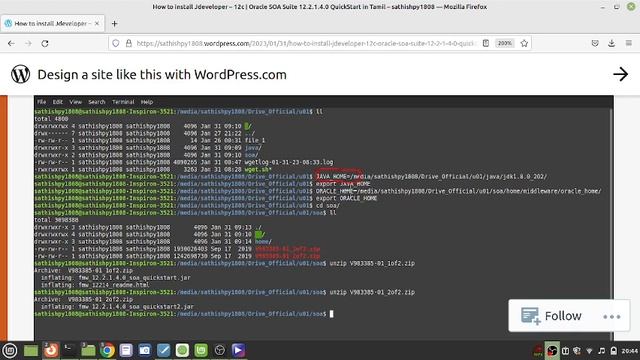Open the three-dots menu beside Follow
Viewport: 640px width, 360px height.
pyautogui.click(x=612, y=317)
